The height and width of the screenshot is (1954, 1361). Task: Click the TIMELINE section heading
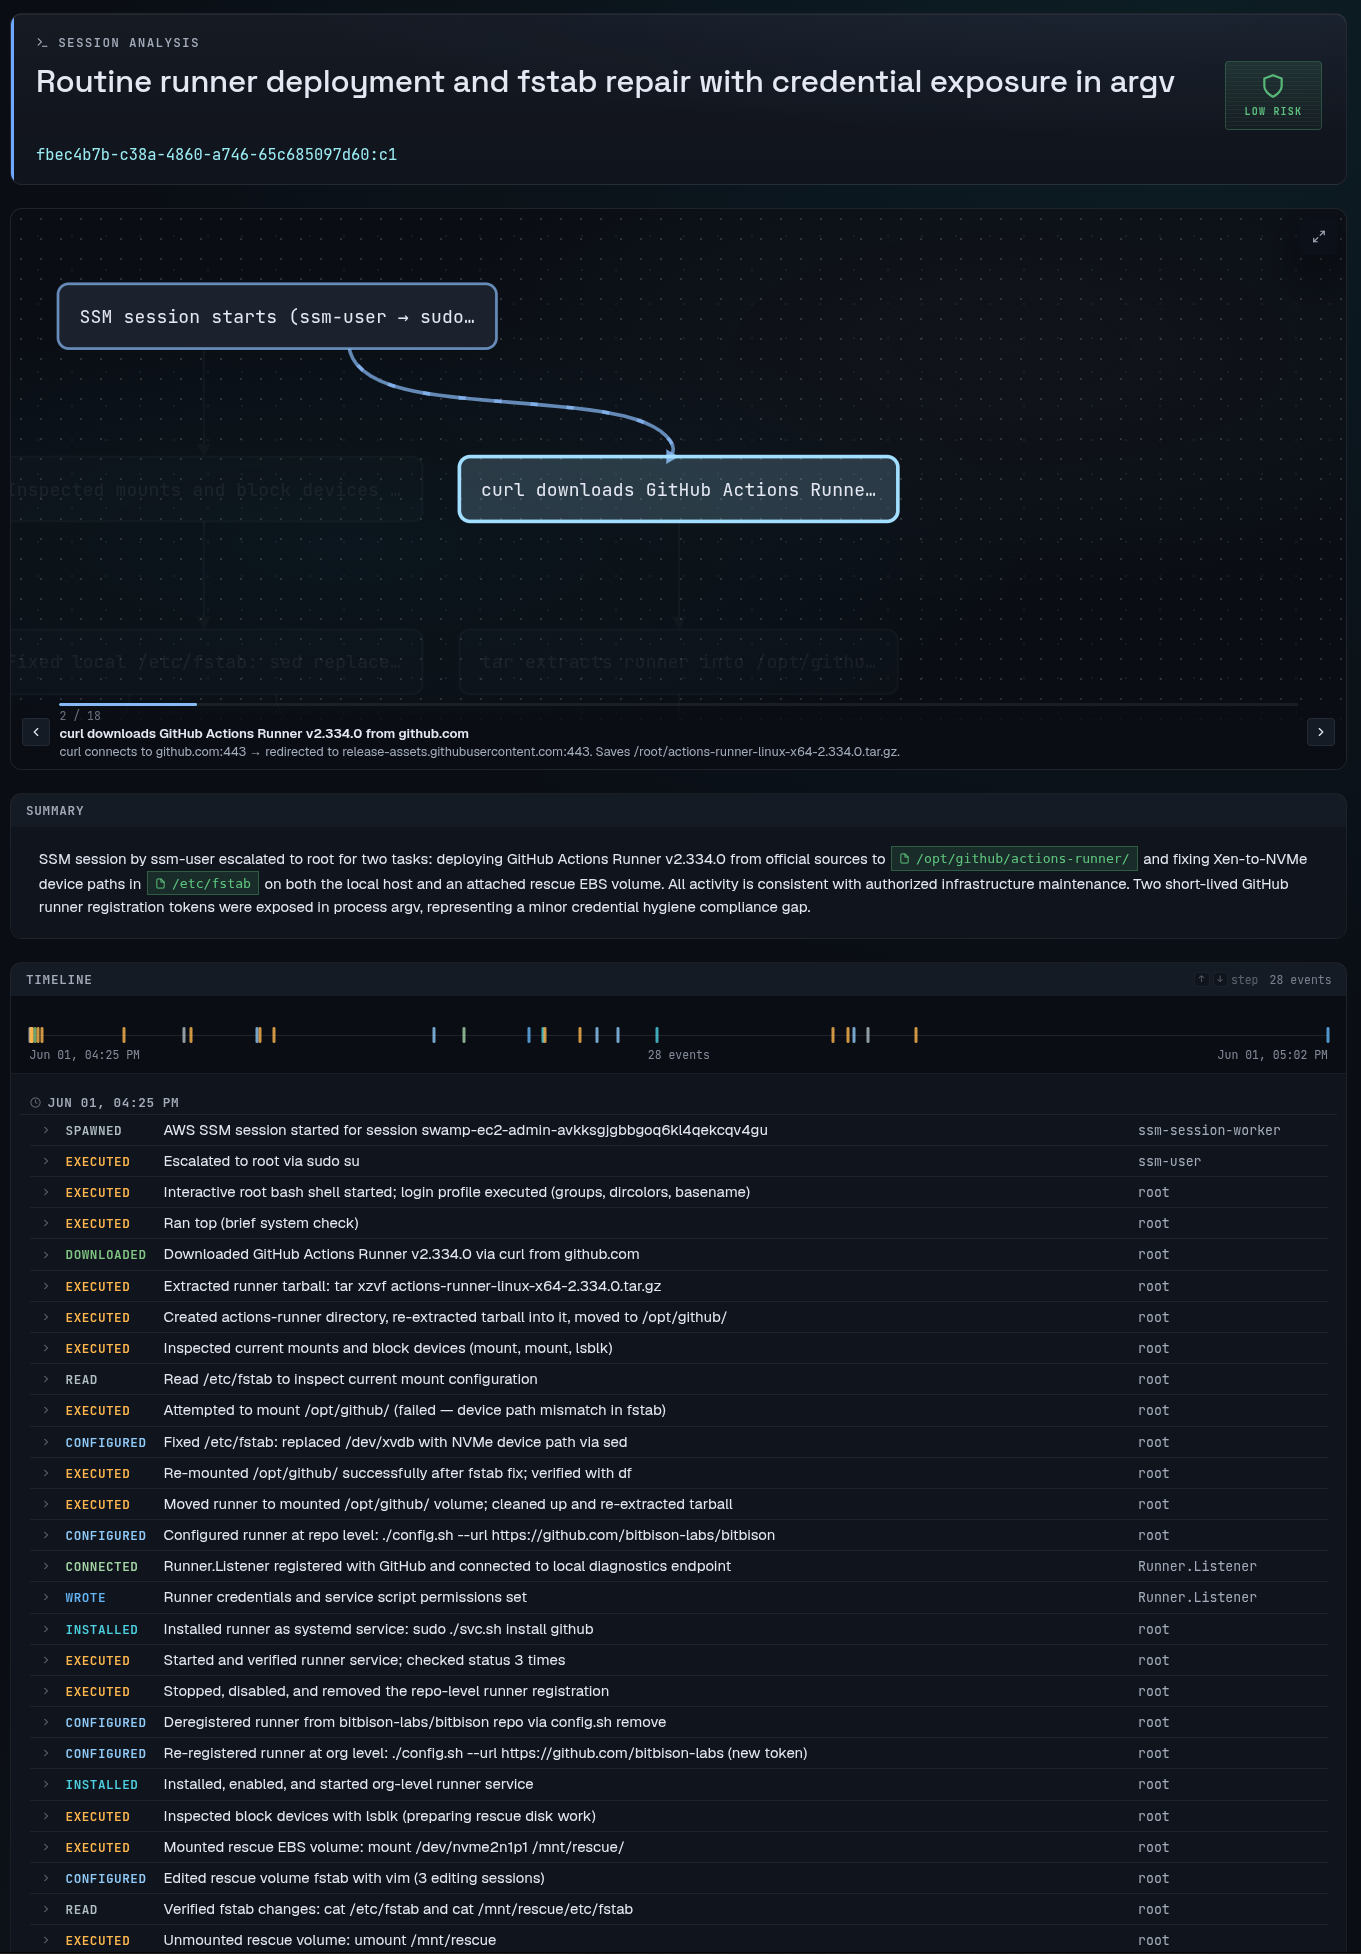(59, 980)
